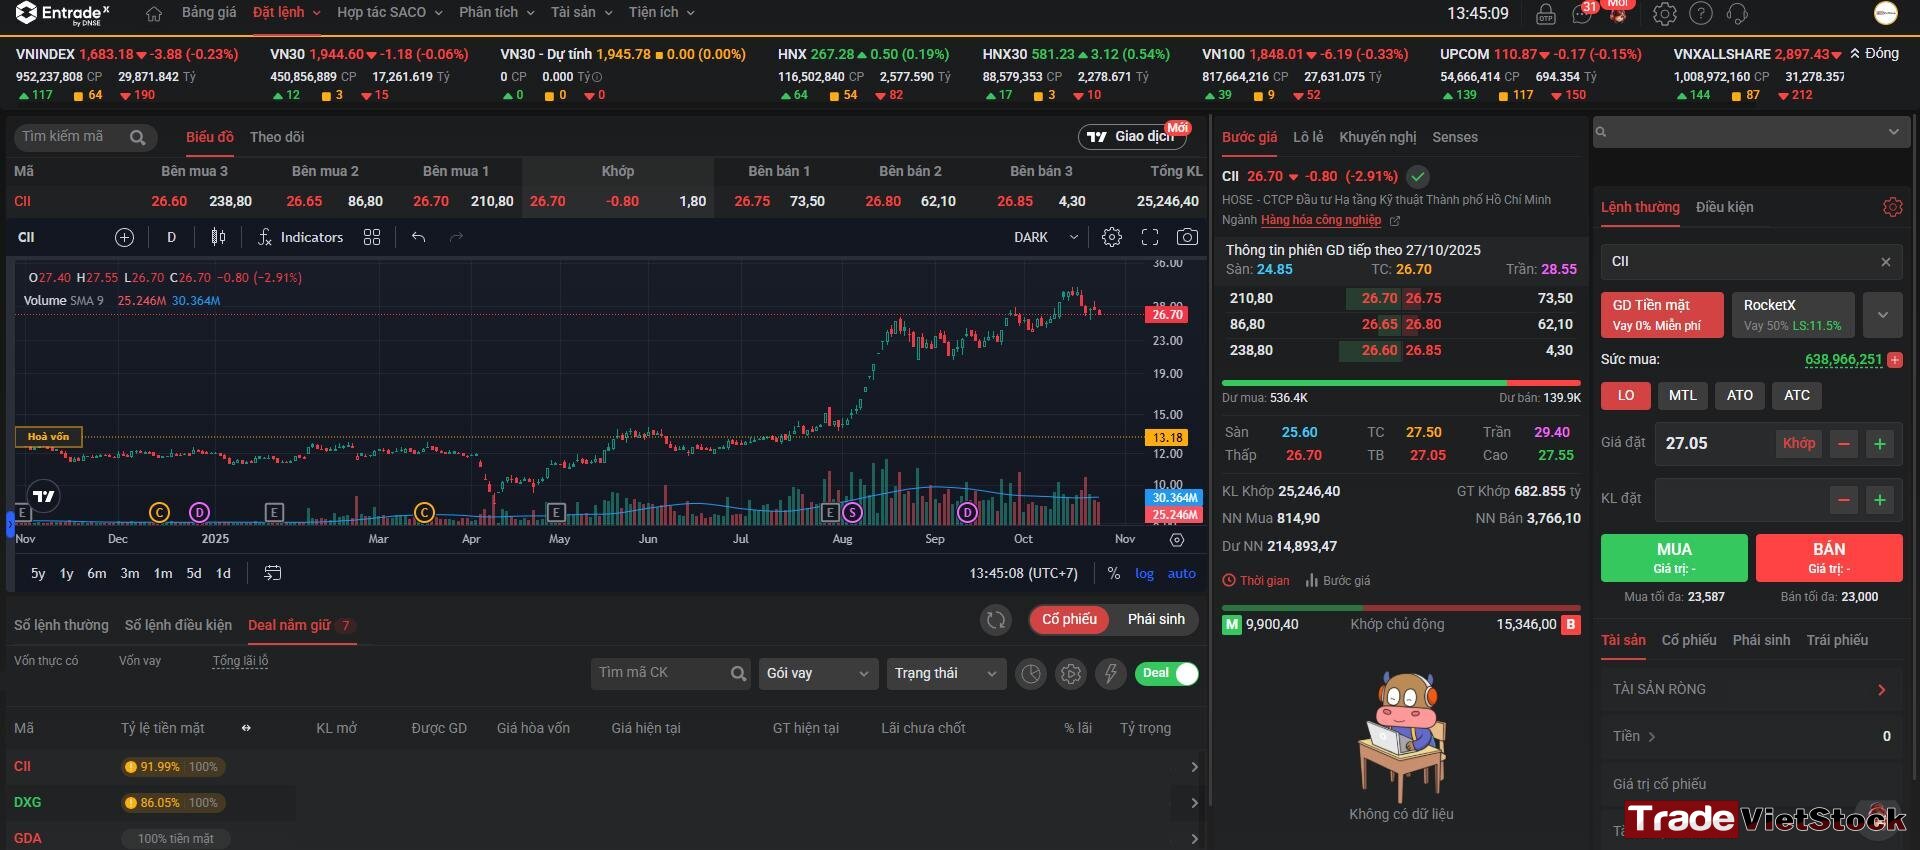Click the candlestick chart style icon
The height and width of the screenshot is (850, 1920).
pos(218,237)
